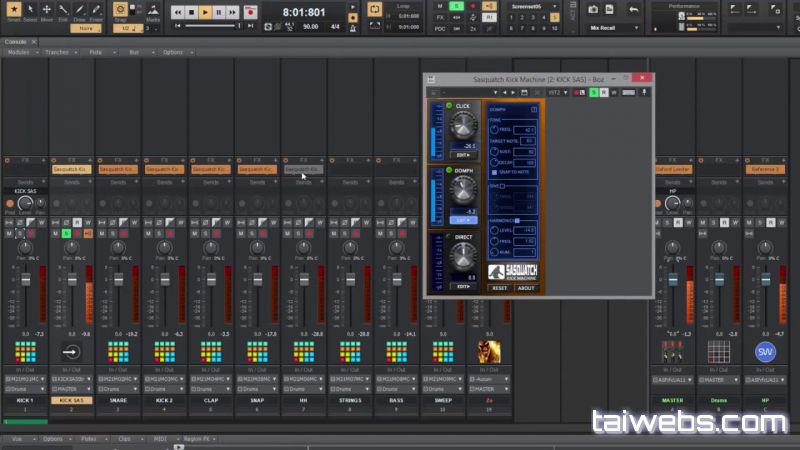Open the VST2 dropdown in plugin window

point(559,92)
